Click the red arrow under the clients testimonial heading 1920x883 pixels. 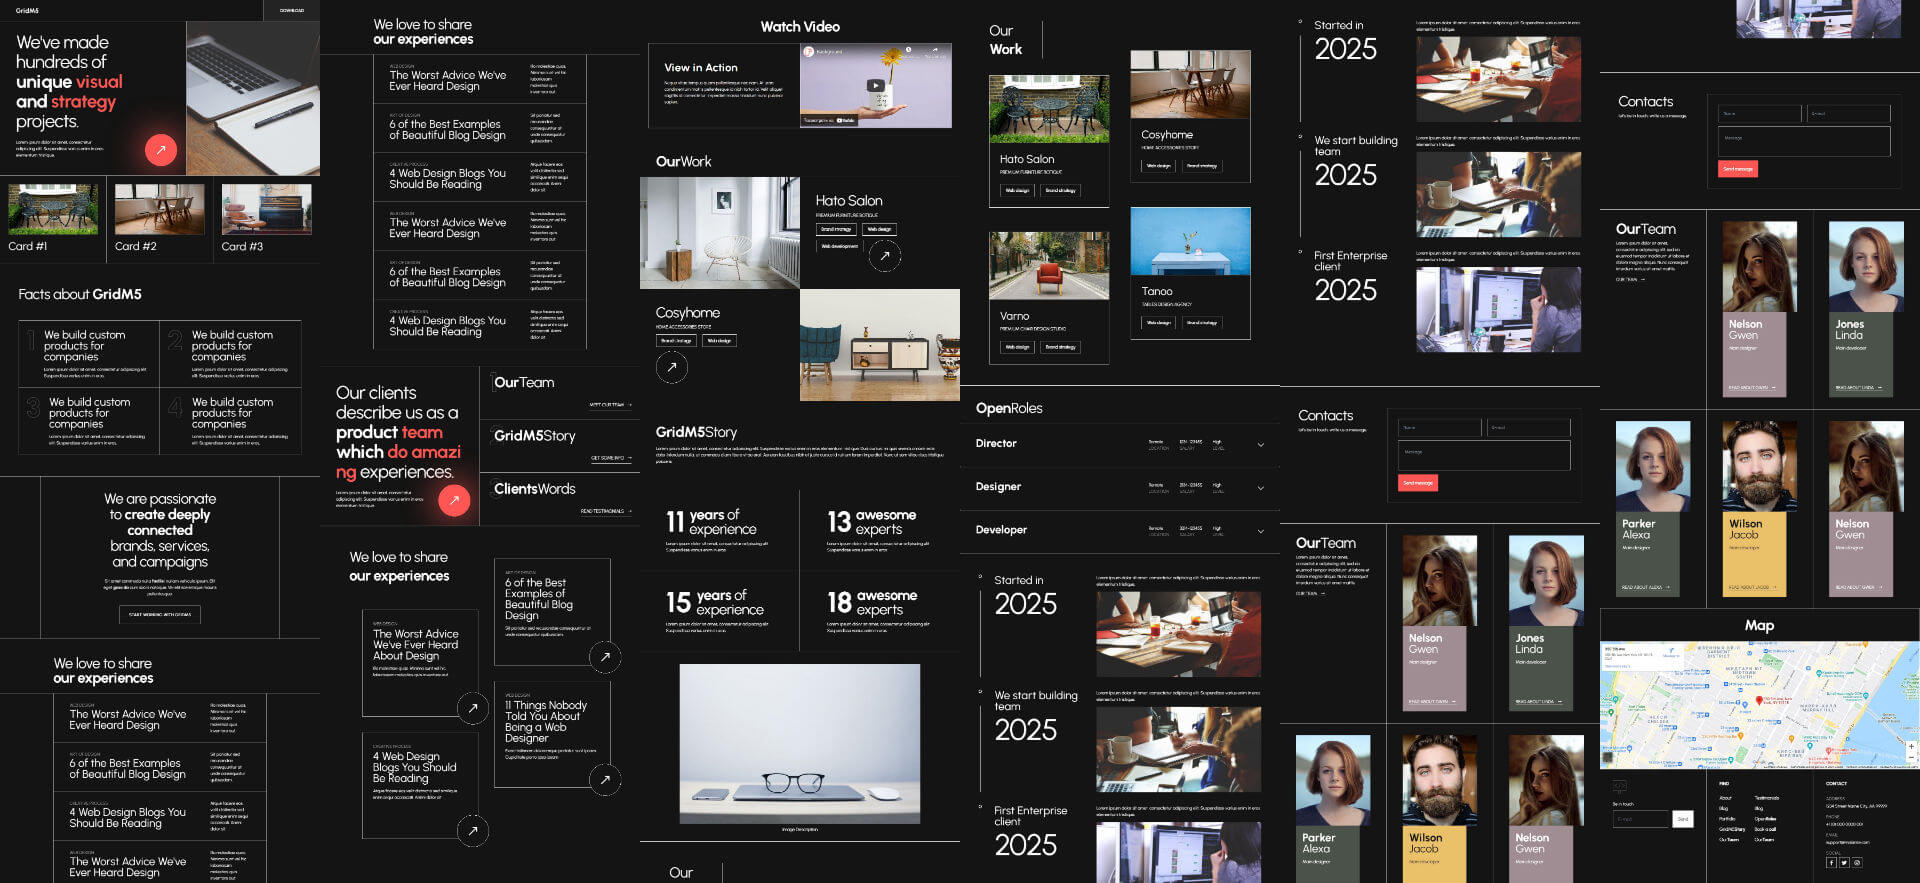tap(454, 499)
